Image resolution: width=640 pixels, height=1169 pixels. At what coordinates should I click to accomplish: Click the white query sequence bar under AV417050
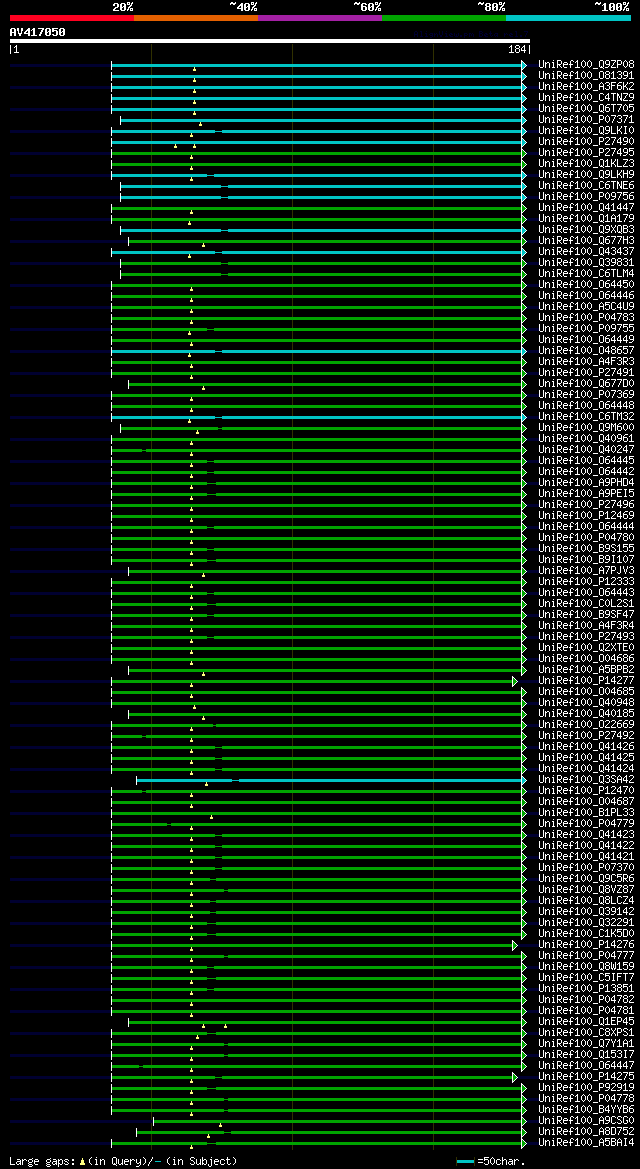click(x=269, y=41)
